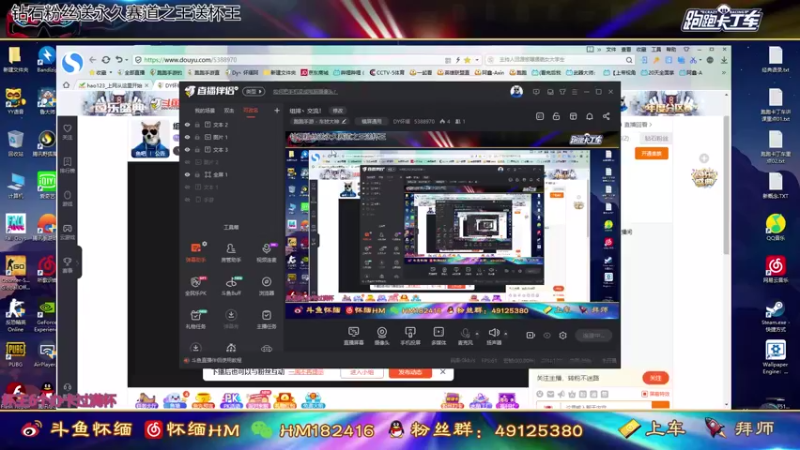Hide the 文本 2 source

[187, 124]
